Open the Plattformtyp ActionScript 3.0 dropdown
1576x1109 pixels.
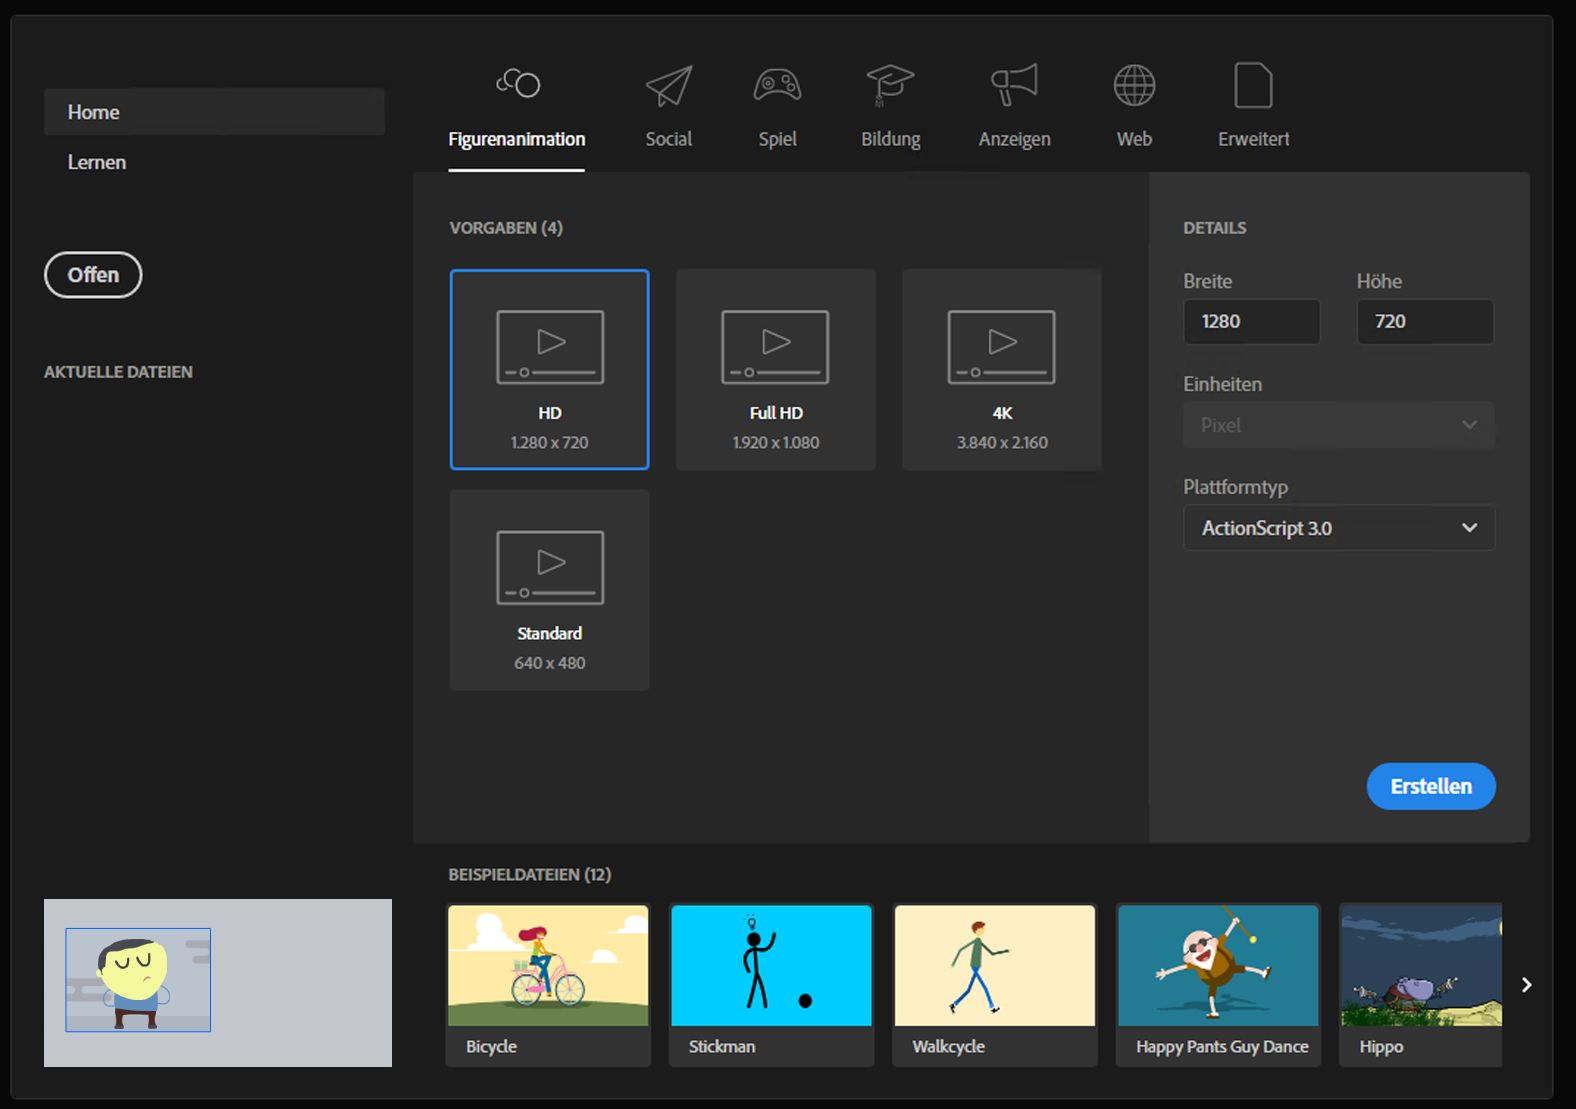coord(1339,528)
